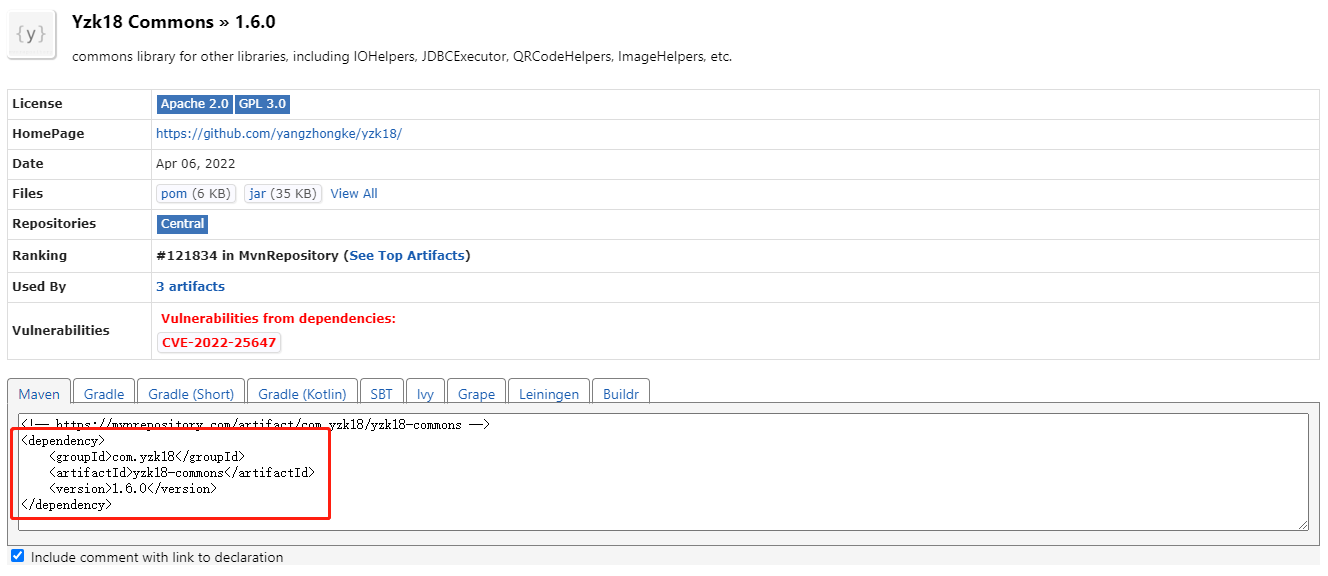Open the CVE-2022-25647 vulnerability link
Screen dimensions: 1328x576
coord(219,343)
